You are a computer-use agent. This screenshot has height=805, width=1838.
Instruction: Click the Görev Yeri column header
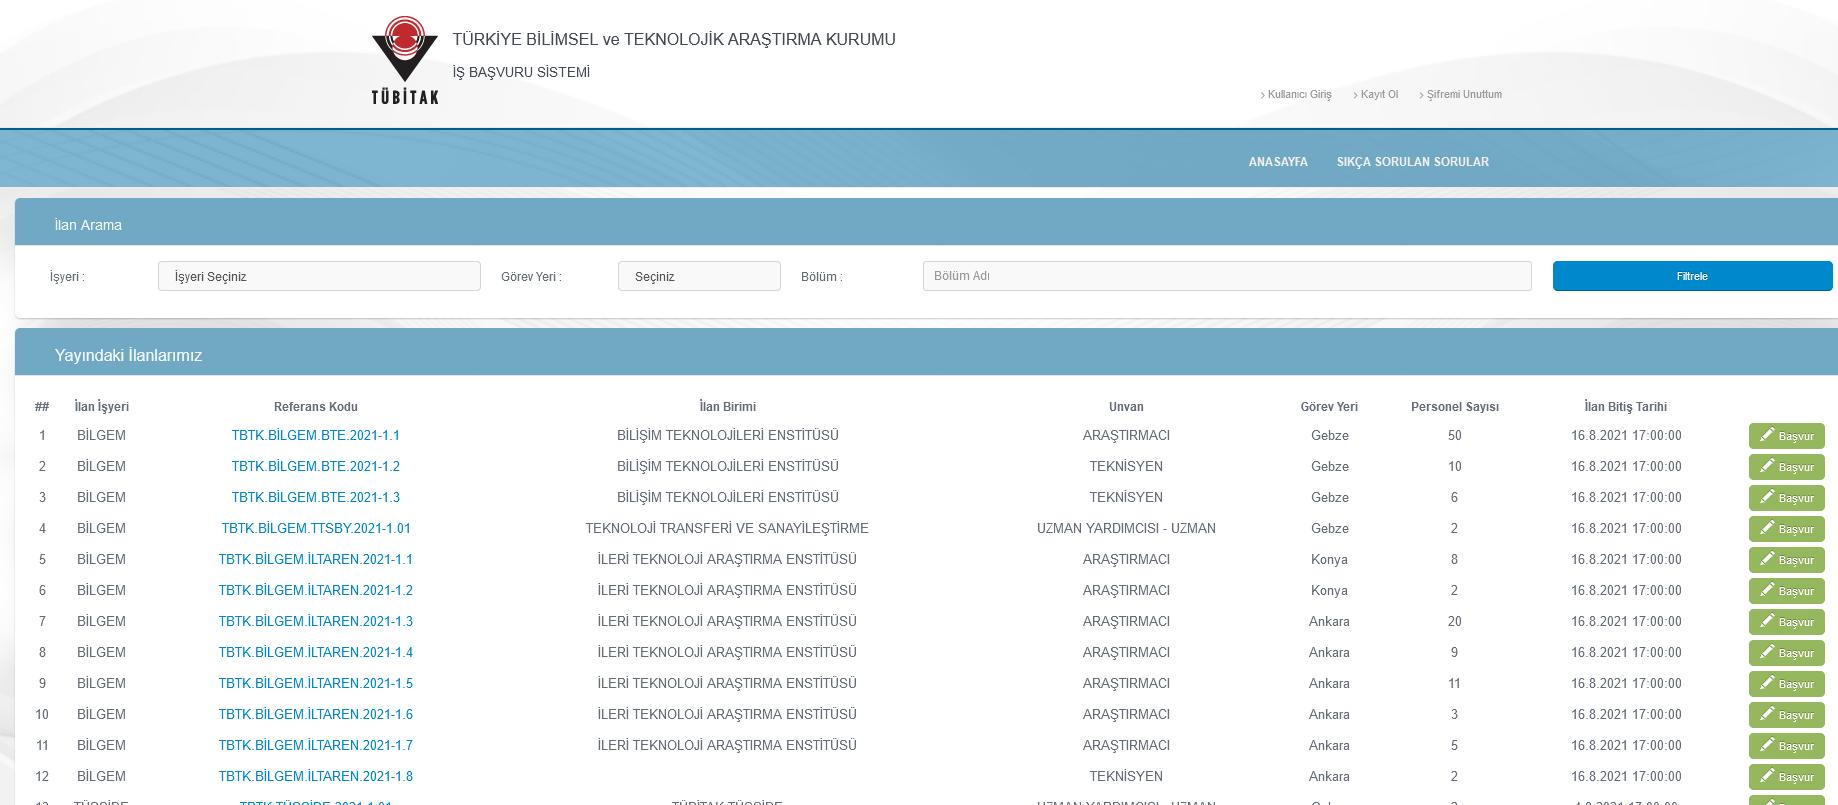pos(1329,407)
